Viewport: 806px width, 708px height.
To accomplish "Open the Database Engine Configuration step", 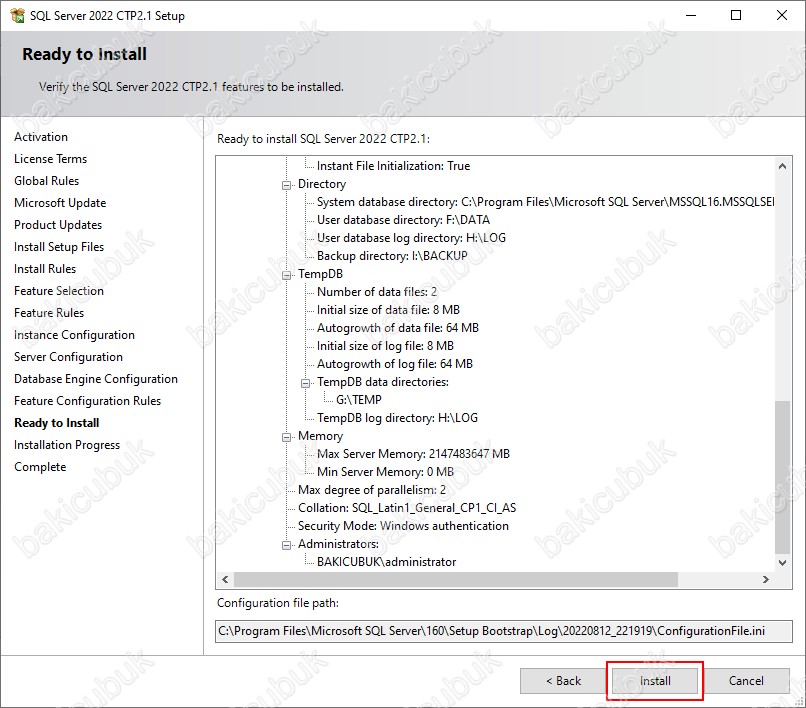I will (x=96, y=379).
